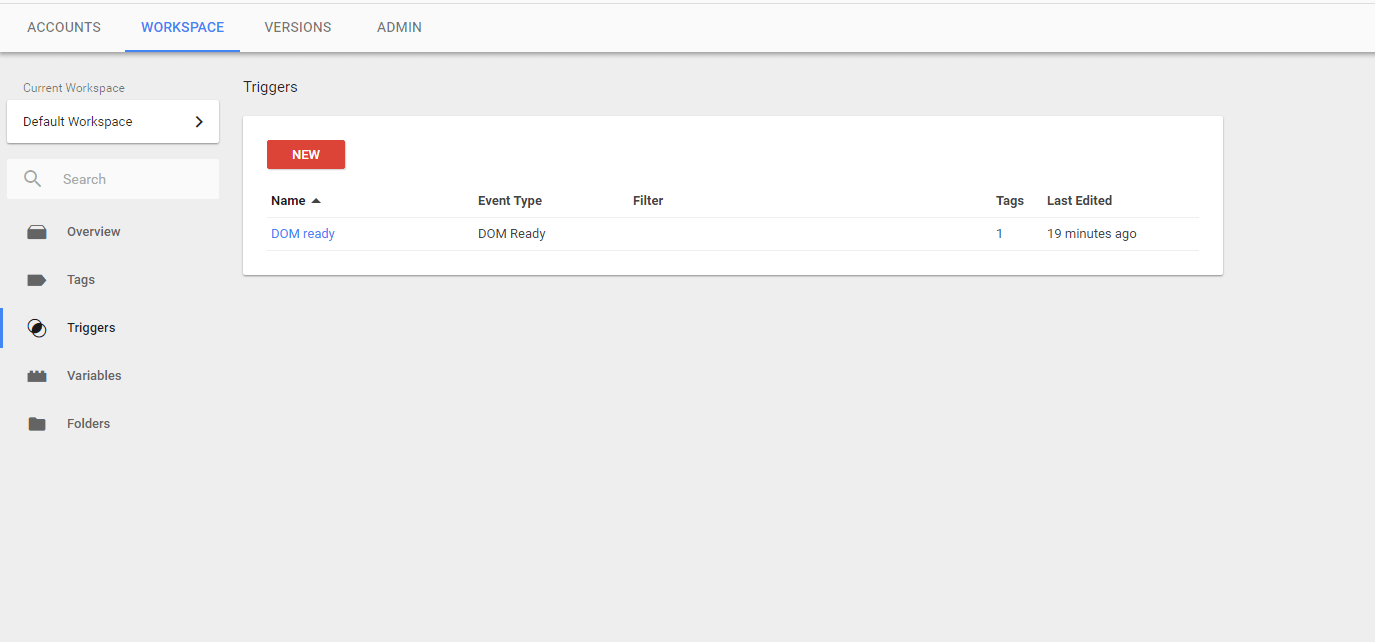Select the Triggers circle icon in sidebar

37,328
